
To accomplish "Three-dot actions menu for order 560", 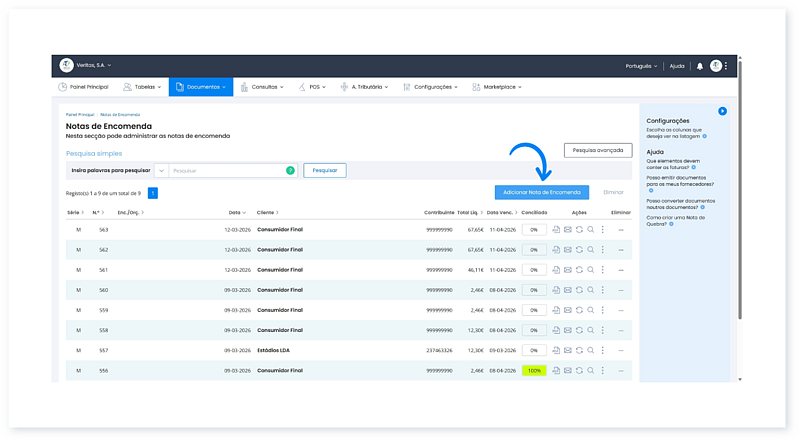I will [603, 290].
